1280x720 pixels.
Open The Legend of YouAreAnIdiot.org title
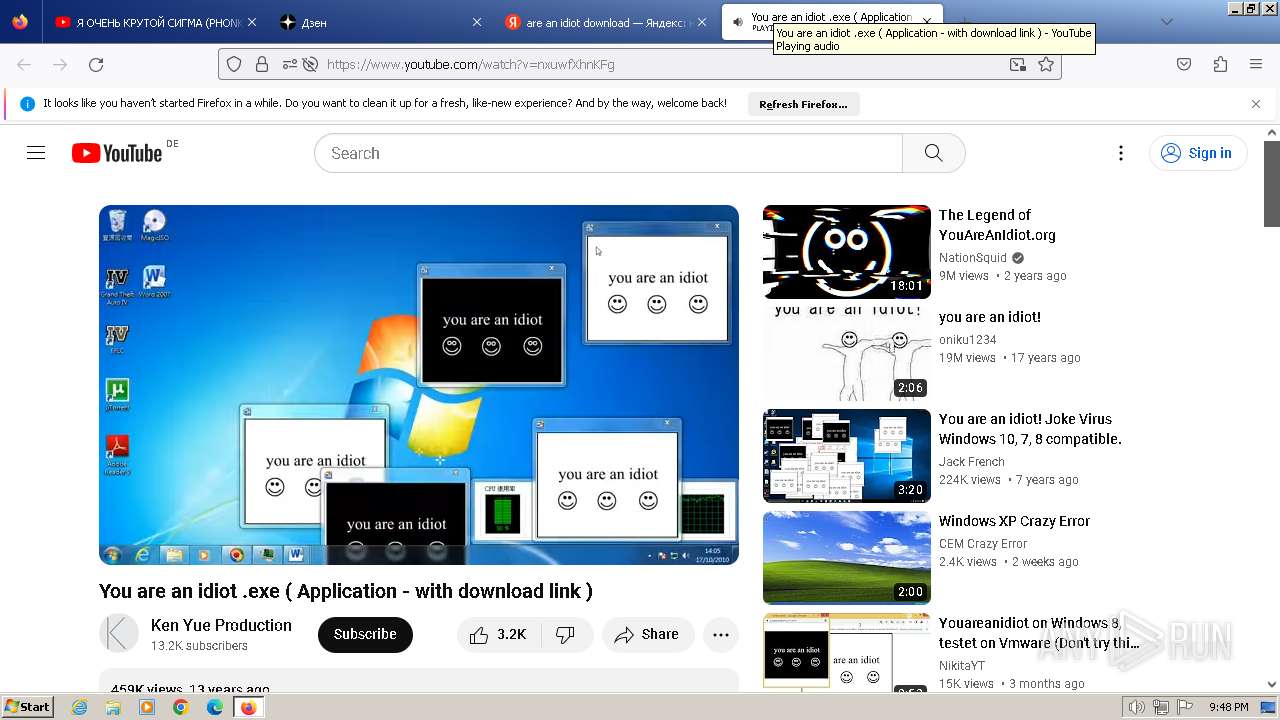(997, 225)
